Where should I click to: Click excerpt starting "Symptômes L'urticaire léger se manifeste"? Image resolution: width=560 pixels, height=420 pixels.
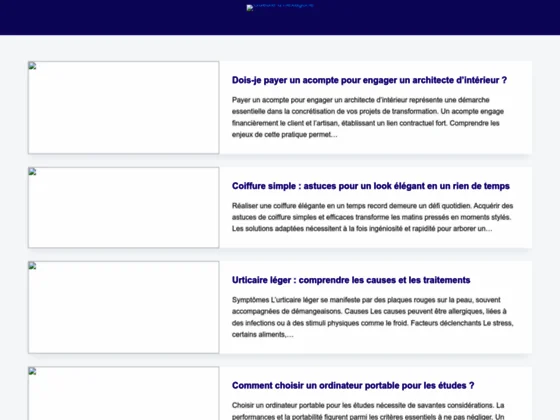click(x=372, y=317)
